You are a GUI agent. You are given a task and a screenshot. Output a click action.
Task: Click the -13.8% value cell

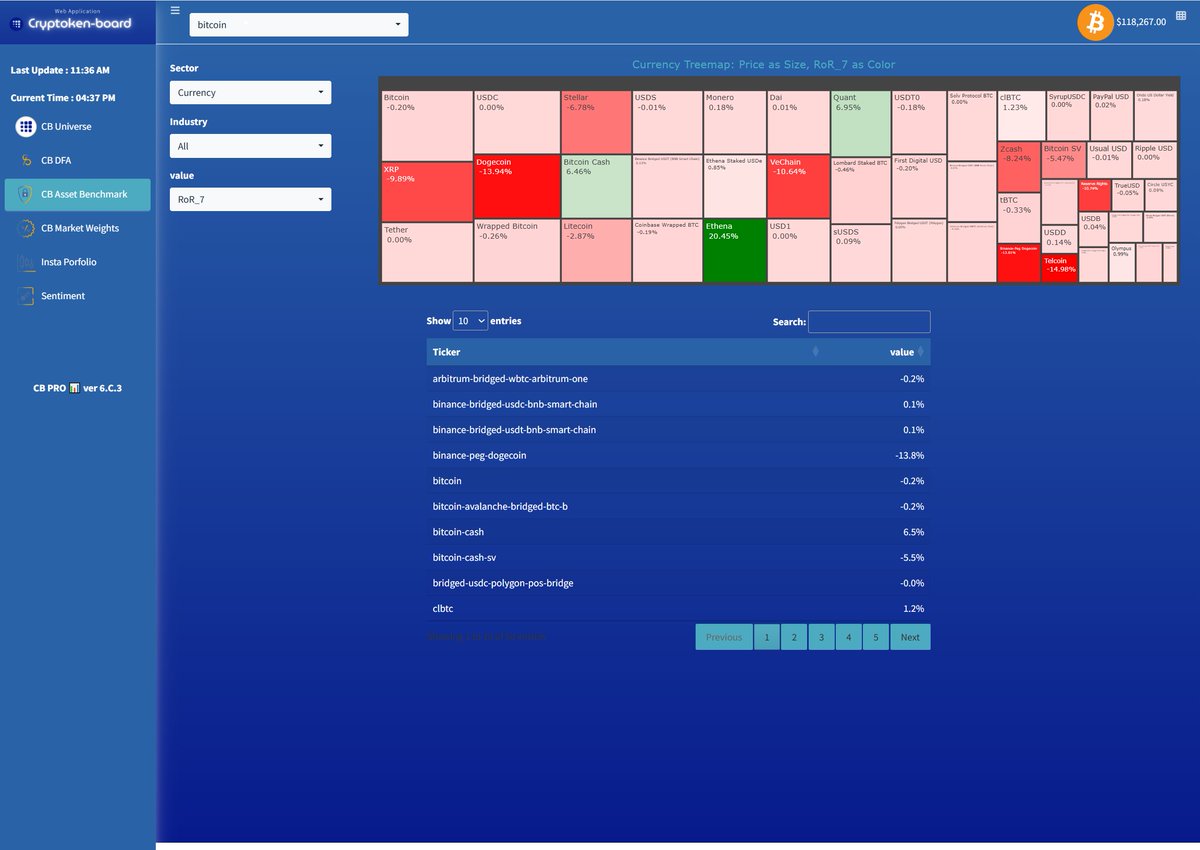click(x=909, y=455)
